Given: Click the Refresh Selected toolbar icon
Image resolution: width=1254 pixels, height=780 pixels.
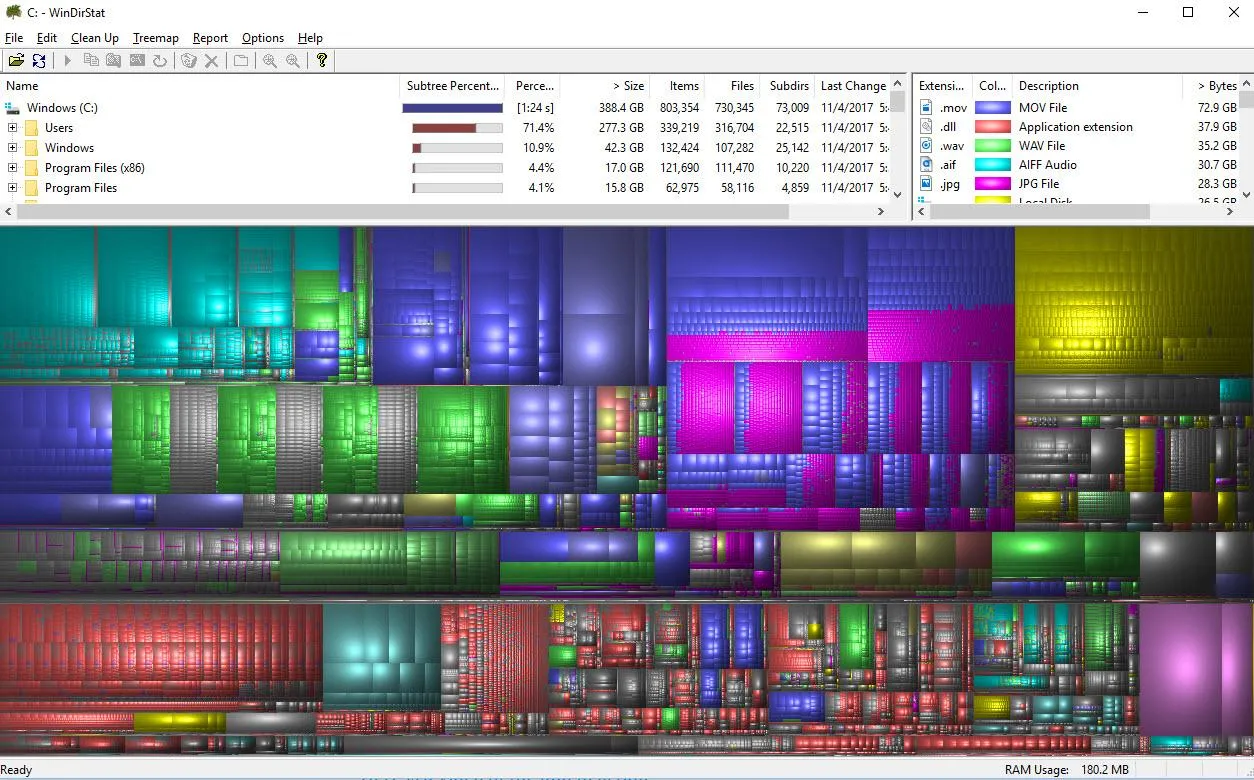Looking at the screenshot, I should 160,61.
